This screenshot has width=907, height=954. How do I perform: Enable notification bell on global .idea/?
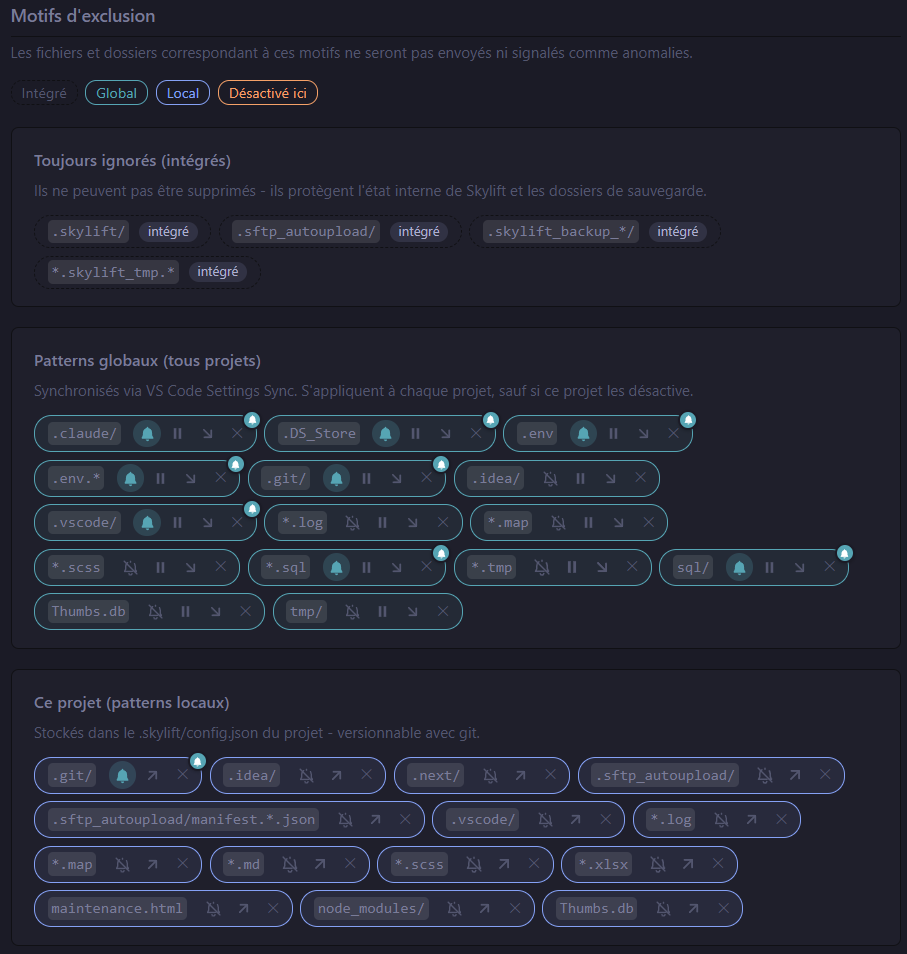point(551,479)
